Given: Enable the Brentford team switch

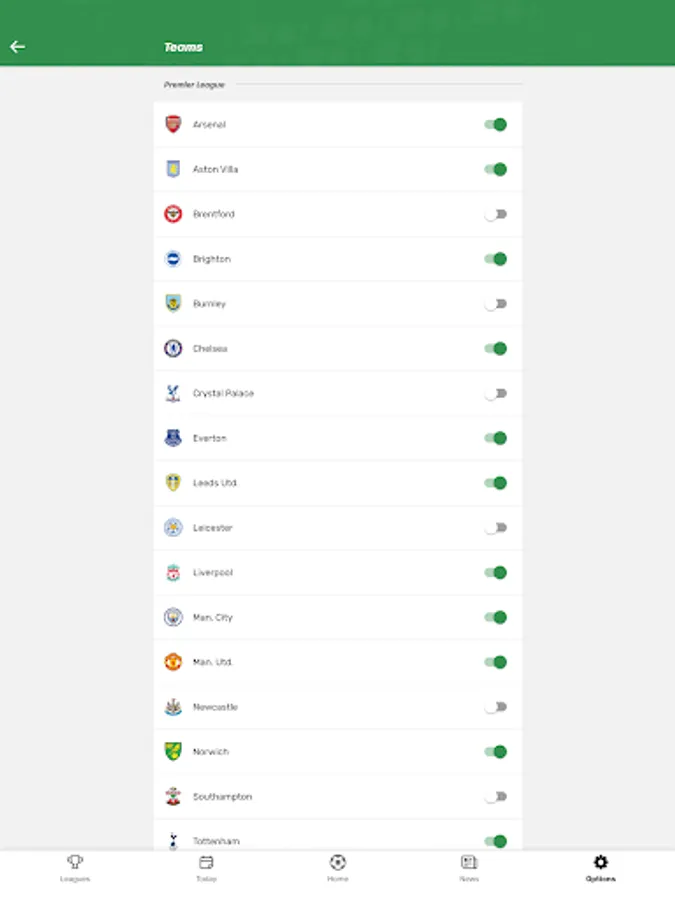Looking at the screenshot, I should 496,214.
